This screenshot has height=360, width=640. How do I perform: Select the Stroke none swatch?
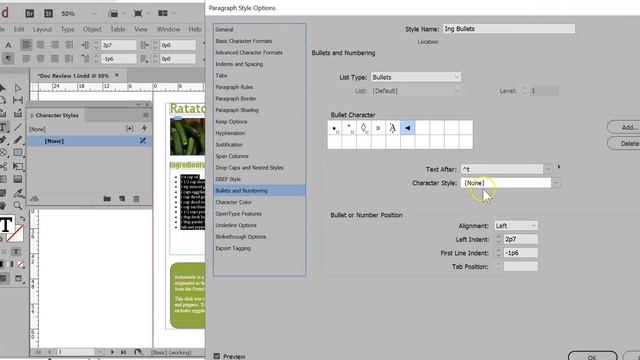pyautogui.click(x=15, y=233)
